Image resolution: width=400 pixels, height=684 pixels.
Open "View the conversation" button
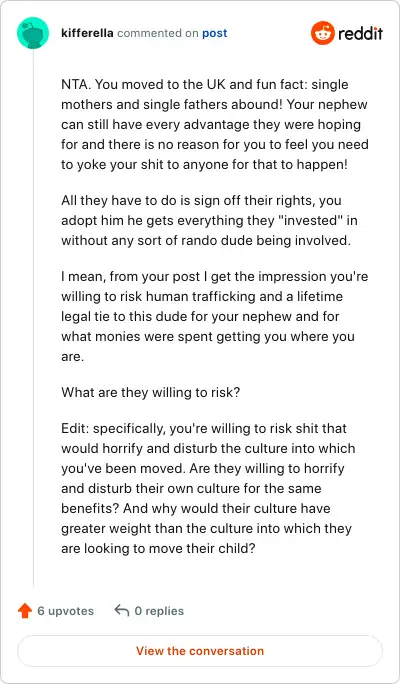pos(200,651)
